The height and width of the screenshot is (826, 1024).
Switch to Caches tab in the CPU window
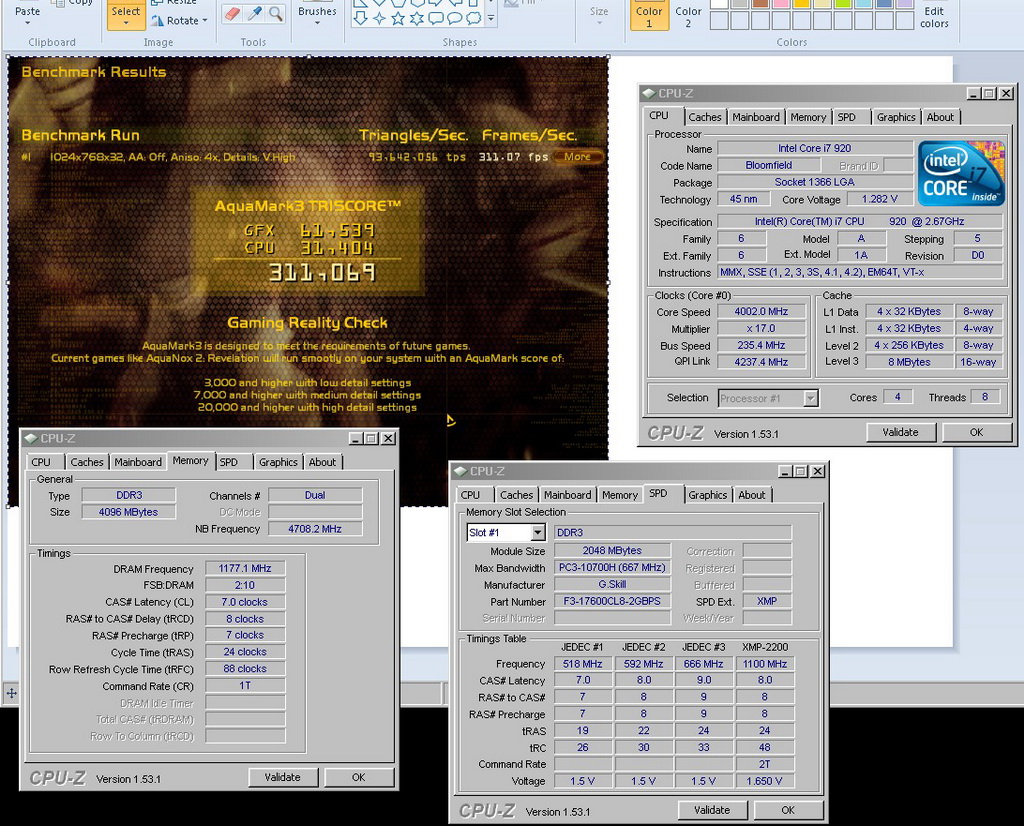[705, 117]
